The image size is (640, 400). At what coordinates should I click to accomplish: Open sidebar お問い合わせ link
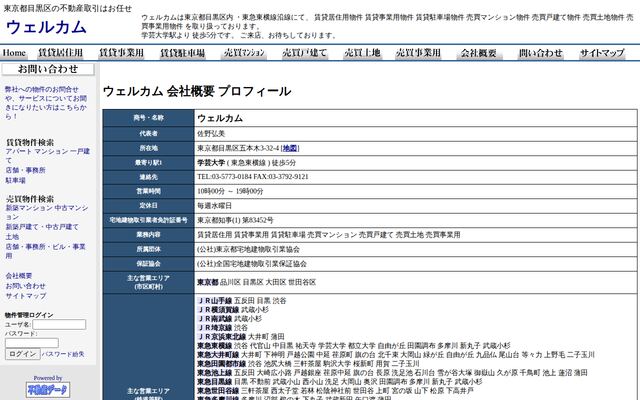(25, 286)
